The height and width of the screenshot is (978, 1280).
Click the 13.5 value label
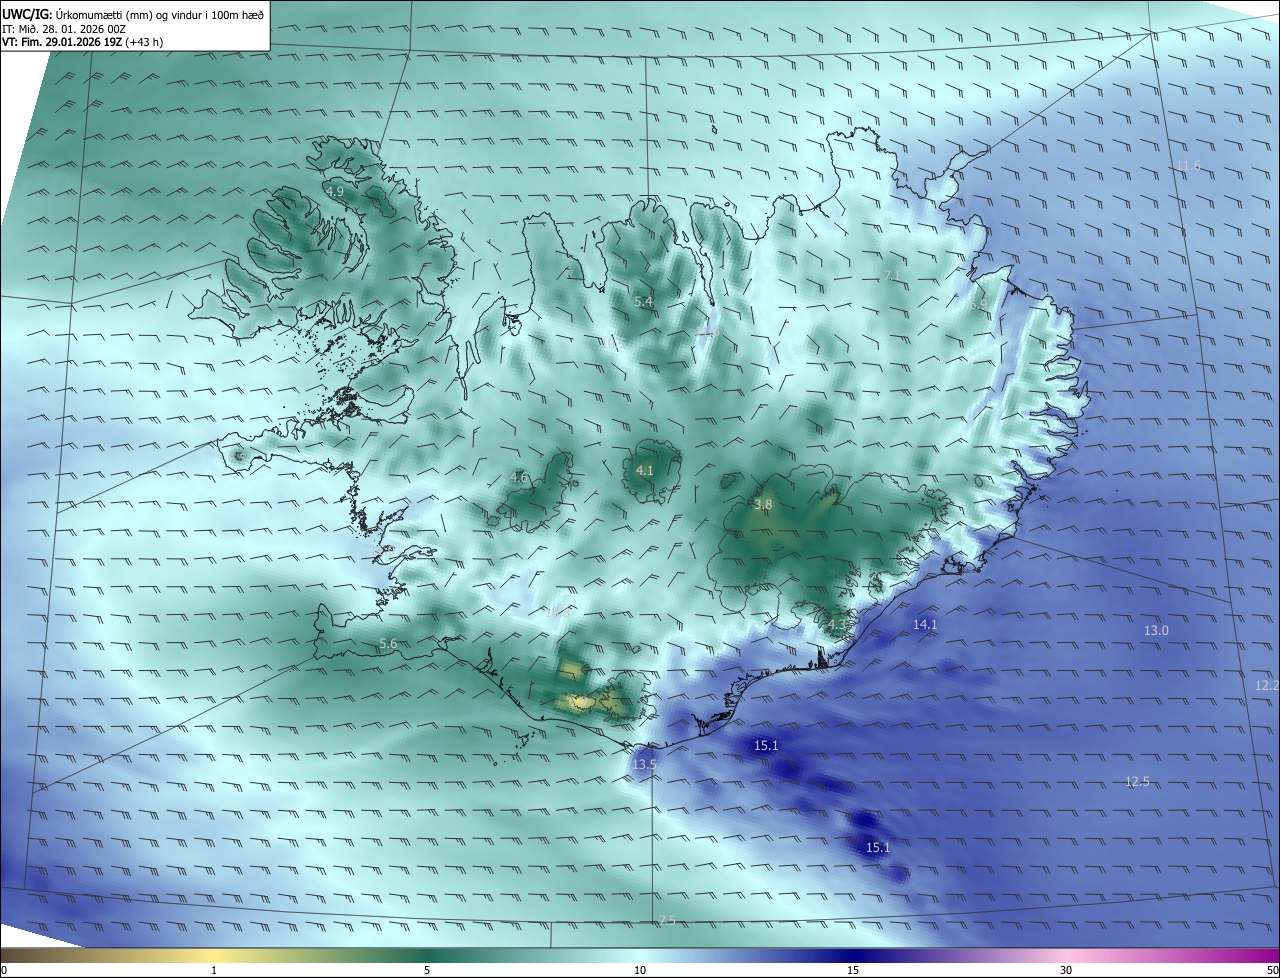[644, 765]
